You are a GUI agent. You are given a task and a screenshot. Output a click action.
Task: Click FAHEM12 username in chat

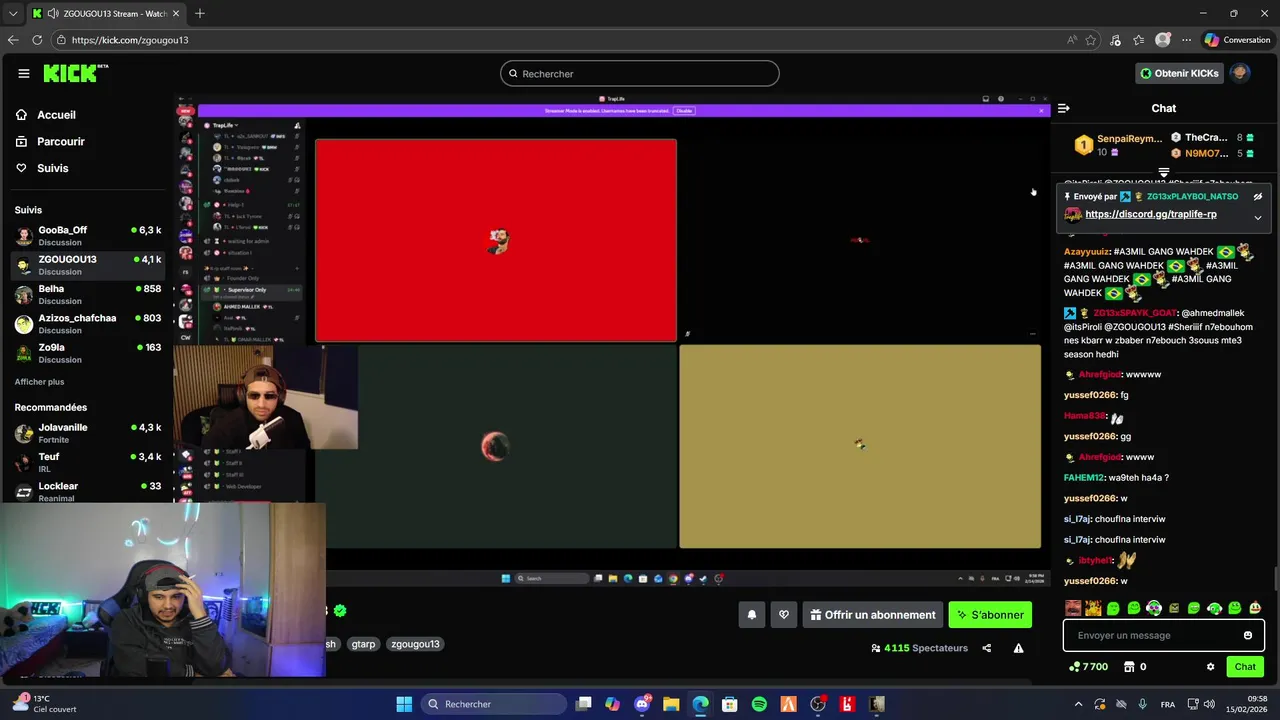[1083, 478]
